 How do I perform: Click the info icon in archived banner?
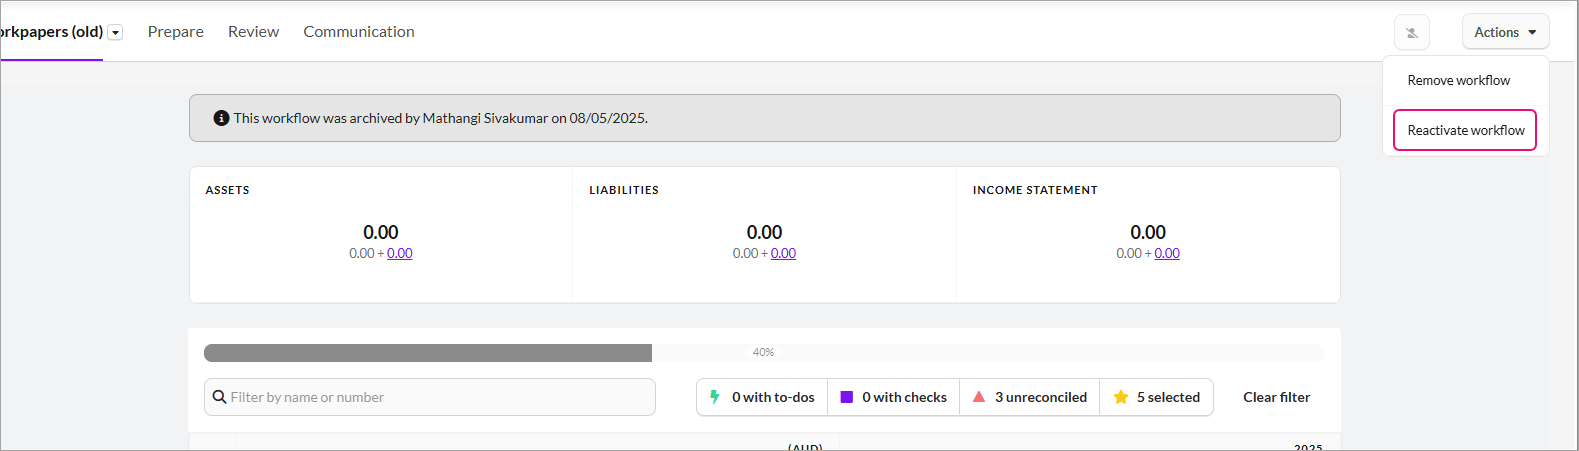[221, 118]
